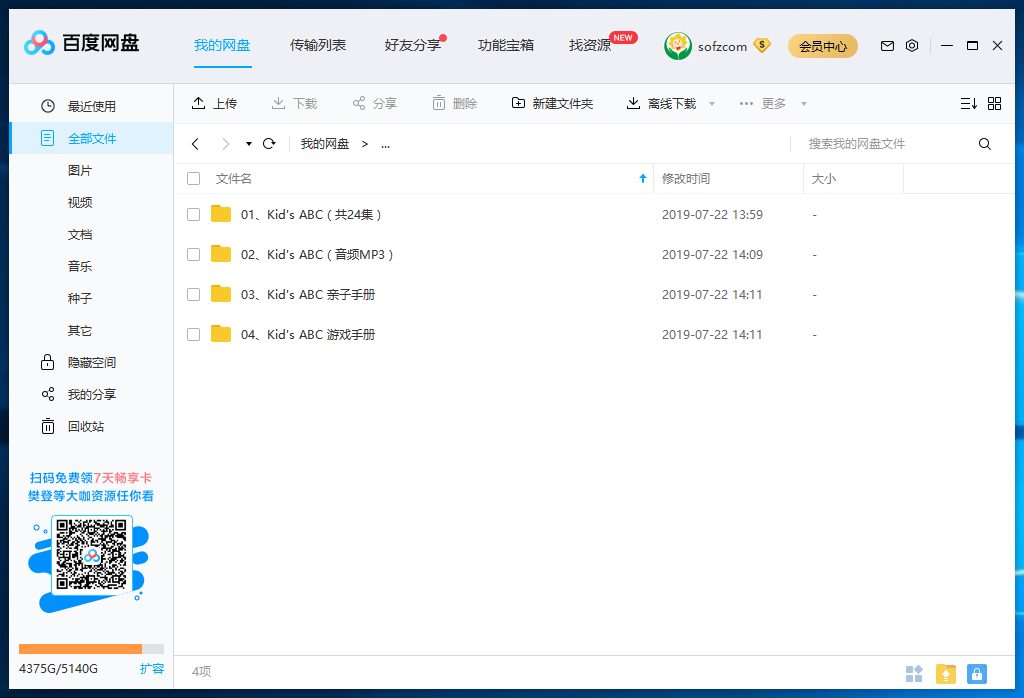Refresh the file list

[269, 144]
